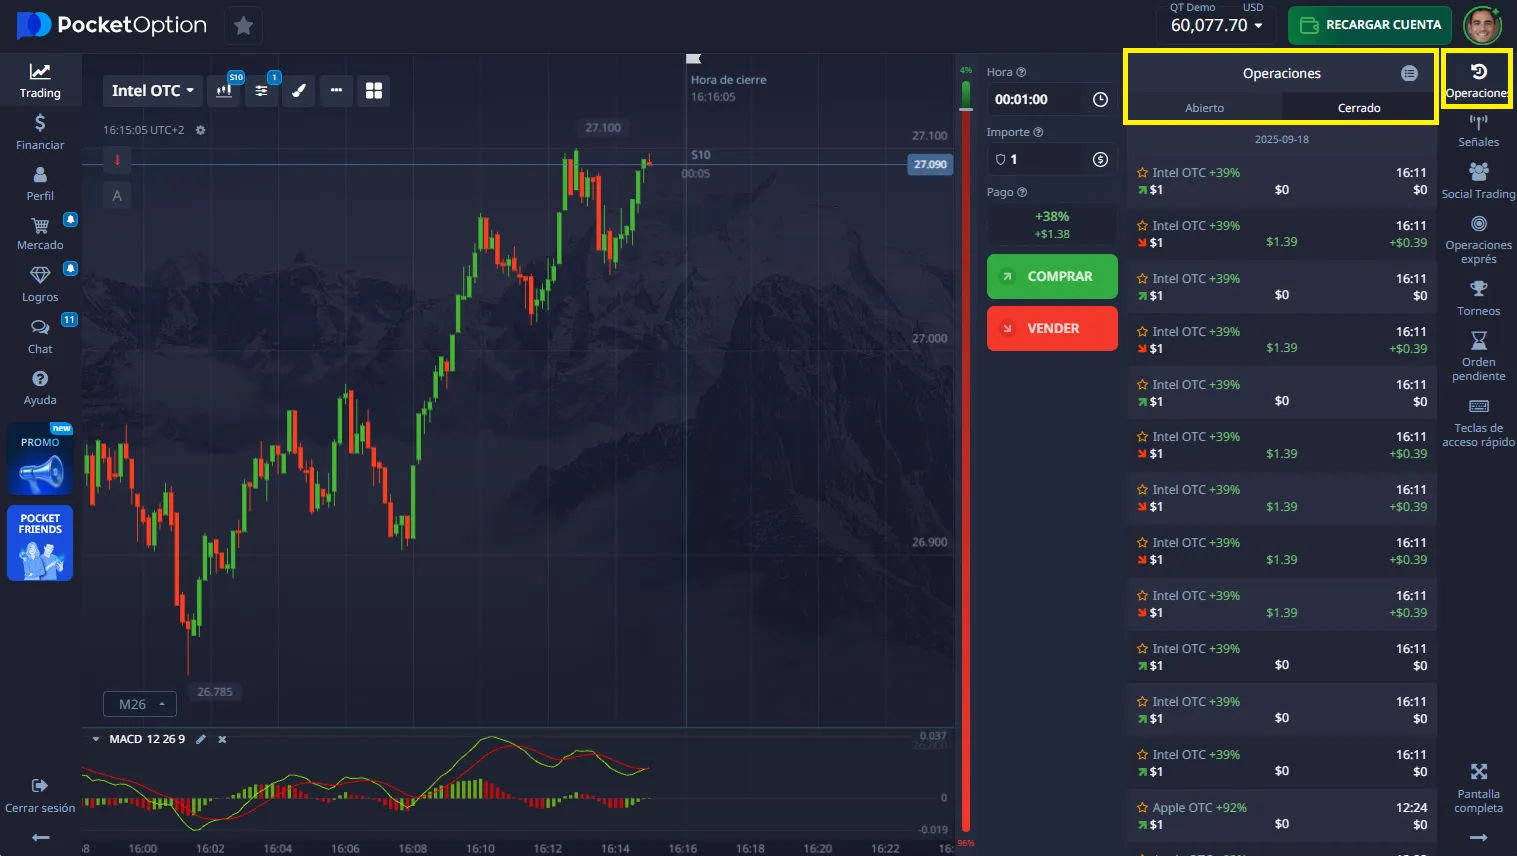
Task: Open the QT Demo balance dropdown
Action: tap(1216, 25)
